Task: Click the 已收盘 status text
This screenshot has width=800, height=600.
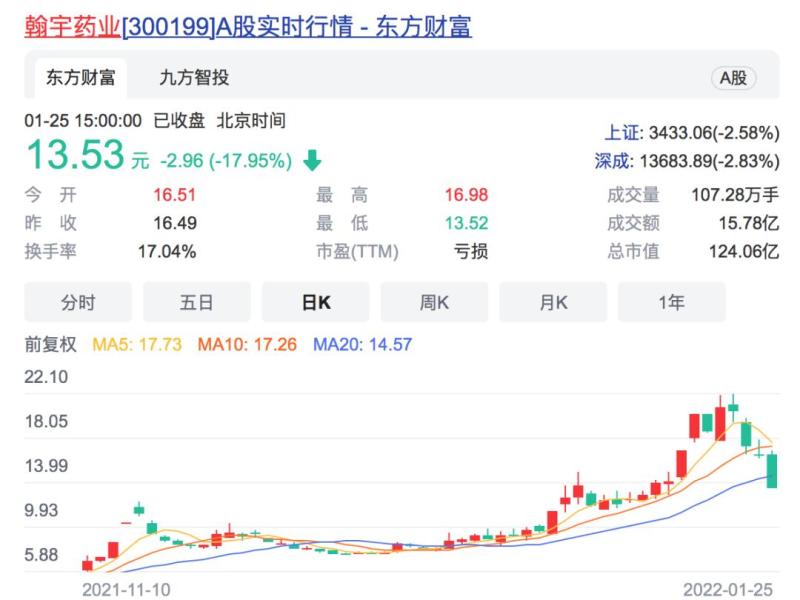Action: tap(179, 121)
